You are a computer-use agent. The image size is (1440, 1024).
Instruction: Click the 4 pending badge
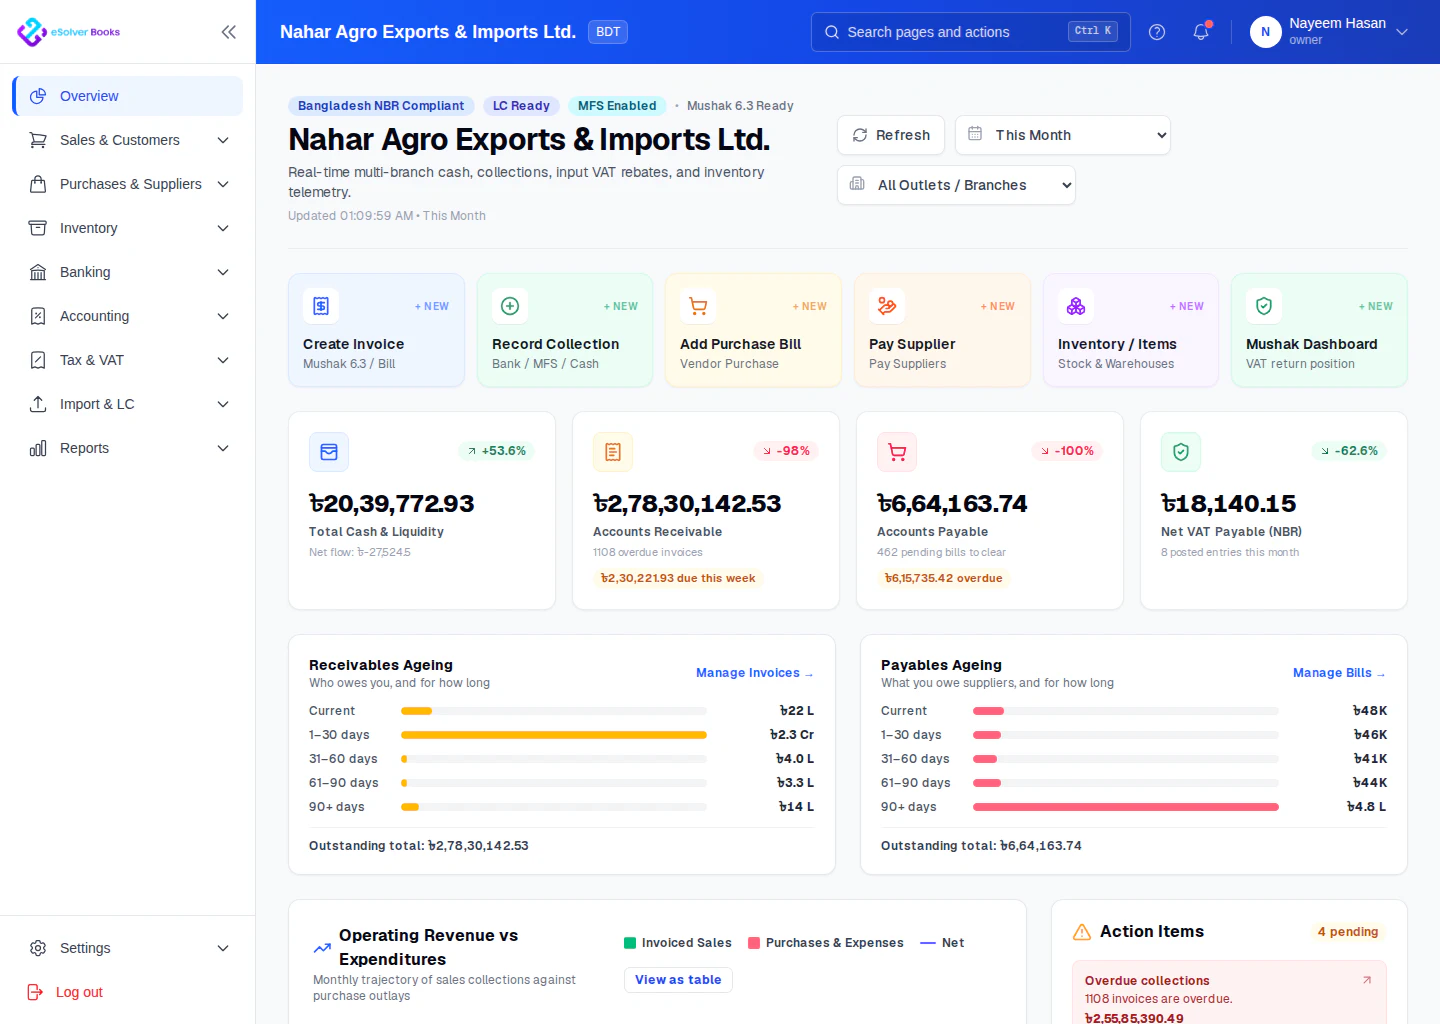(1348, 932)
